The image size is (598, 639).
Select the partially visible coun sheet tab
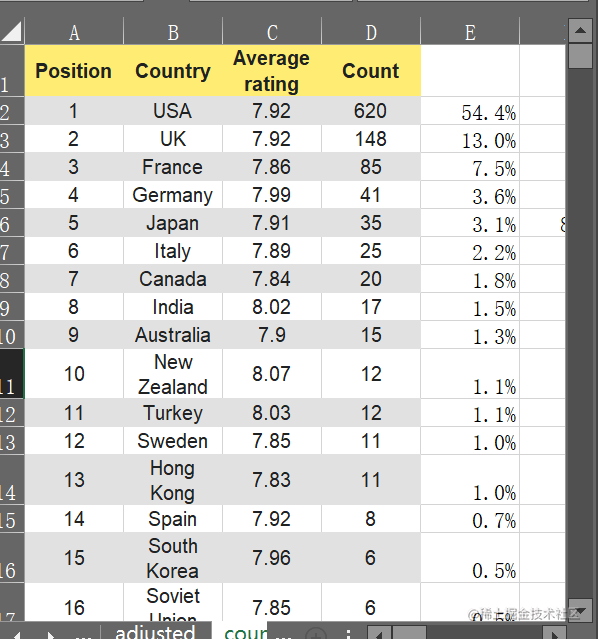(243, 631)
